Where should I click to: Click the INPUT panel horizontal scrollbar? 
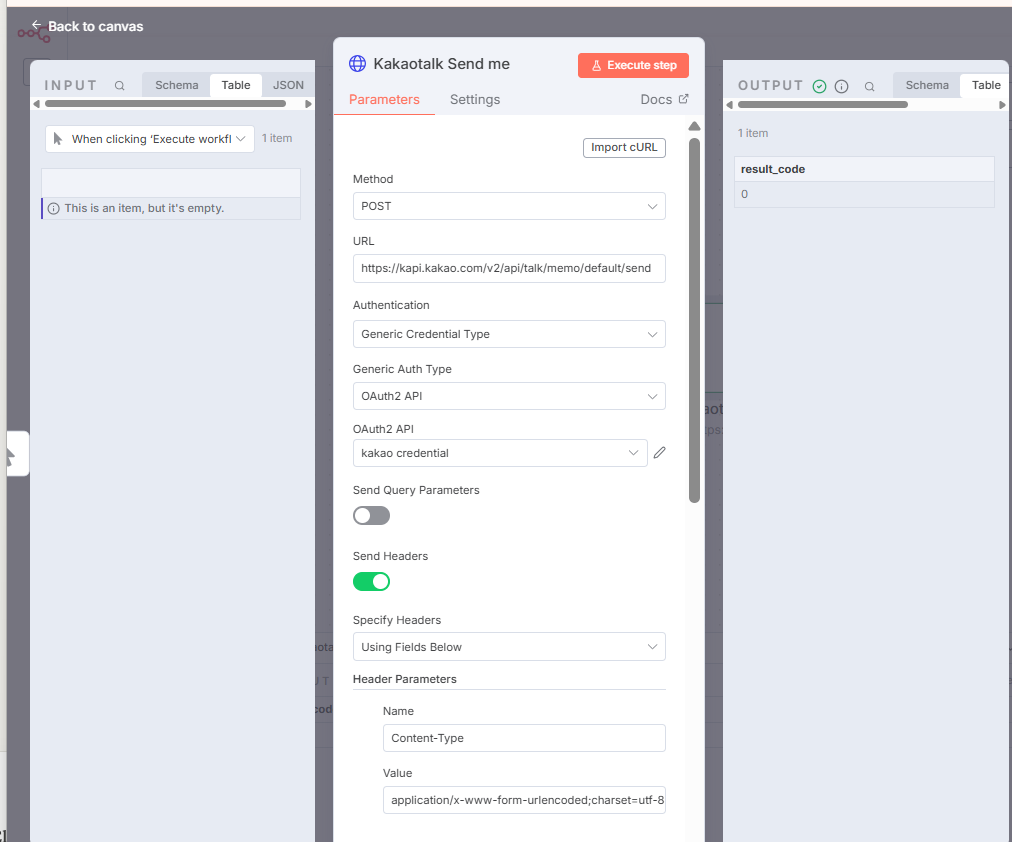(165, 103)
